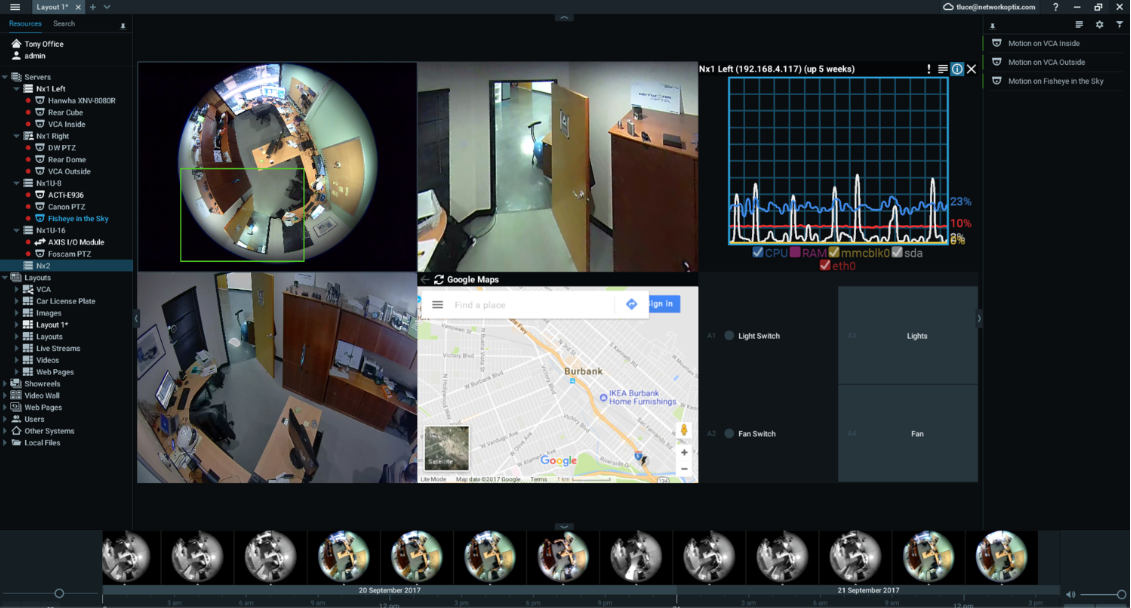This screenshot has width=1131, height=608.
Task: Open Google Maps directions
Action: pos(631,304)
